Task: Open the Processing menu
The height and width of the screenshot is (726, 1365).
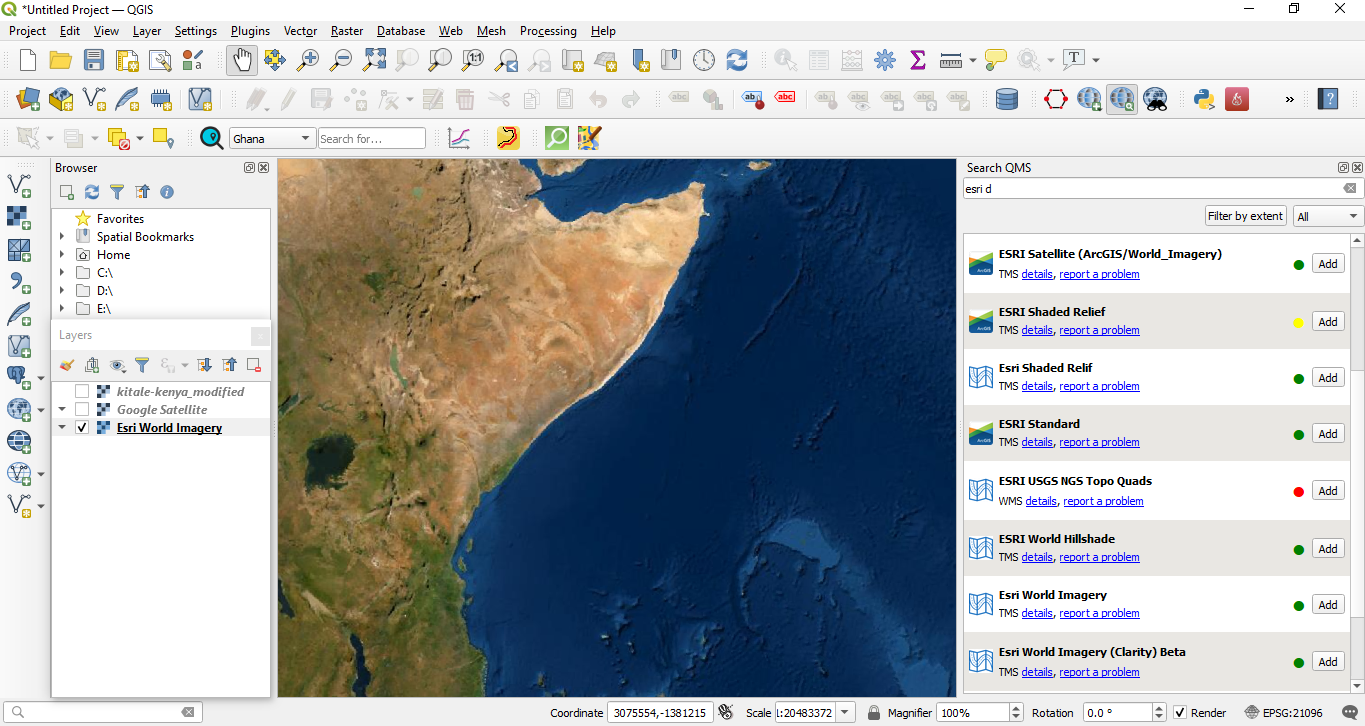Action: (x=548, y=31)
